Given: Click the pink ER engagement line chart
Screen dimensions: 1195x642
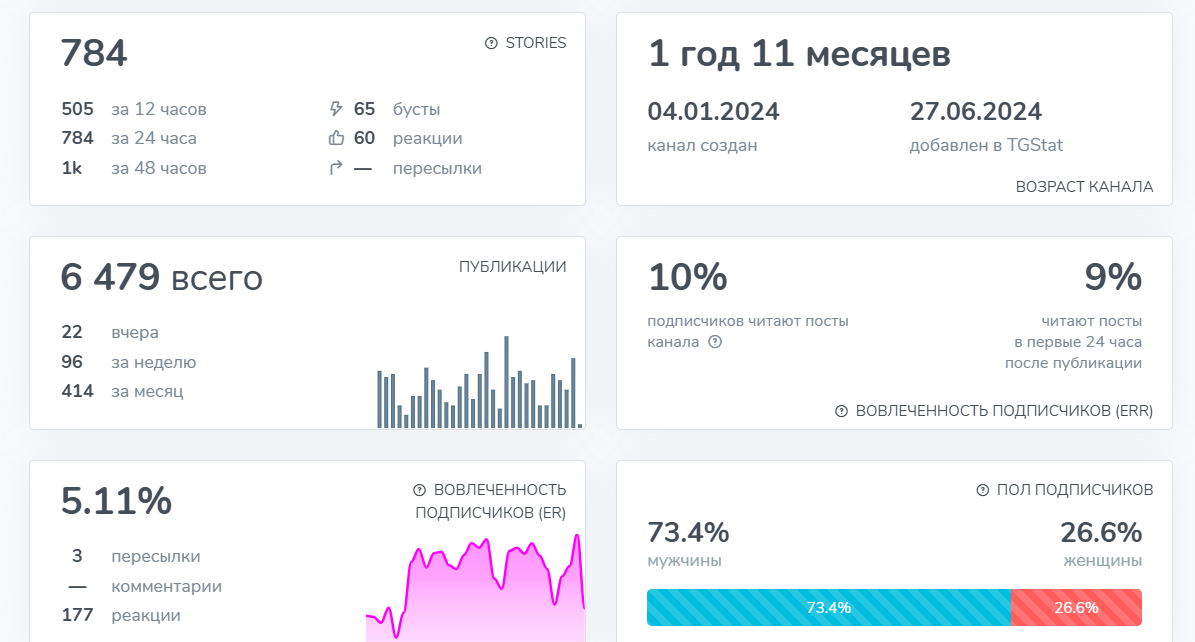Looking at the screenshot, I should click(475, 590).
